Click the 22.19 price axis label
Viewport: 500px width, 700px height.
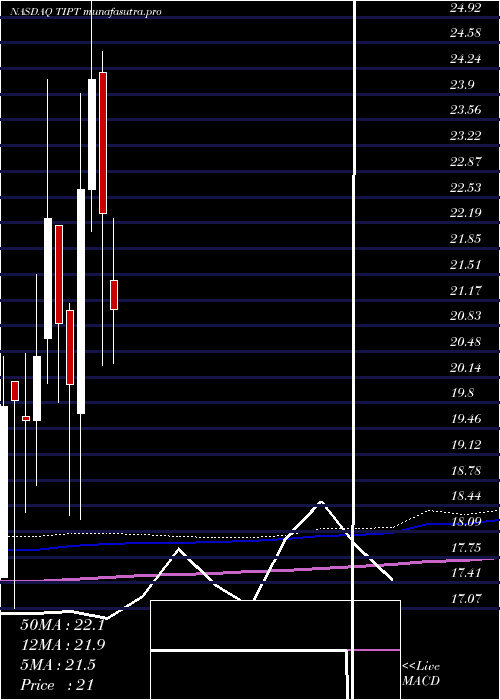pos(465,213)
